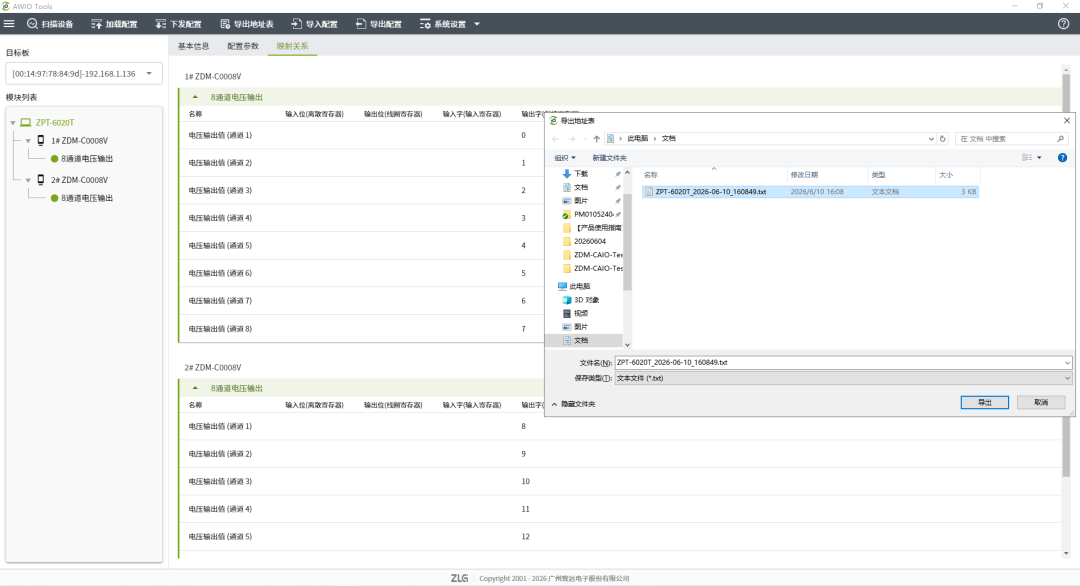1080x586 pixels.
Task: Click the 导出 button in the dialog
Action: pyautogui.click(x=984, y=402)
